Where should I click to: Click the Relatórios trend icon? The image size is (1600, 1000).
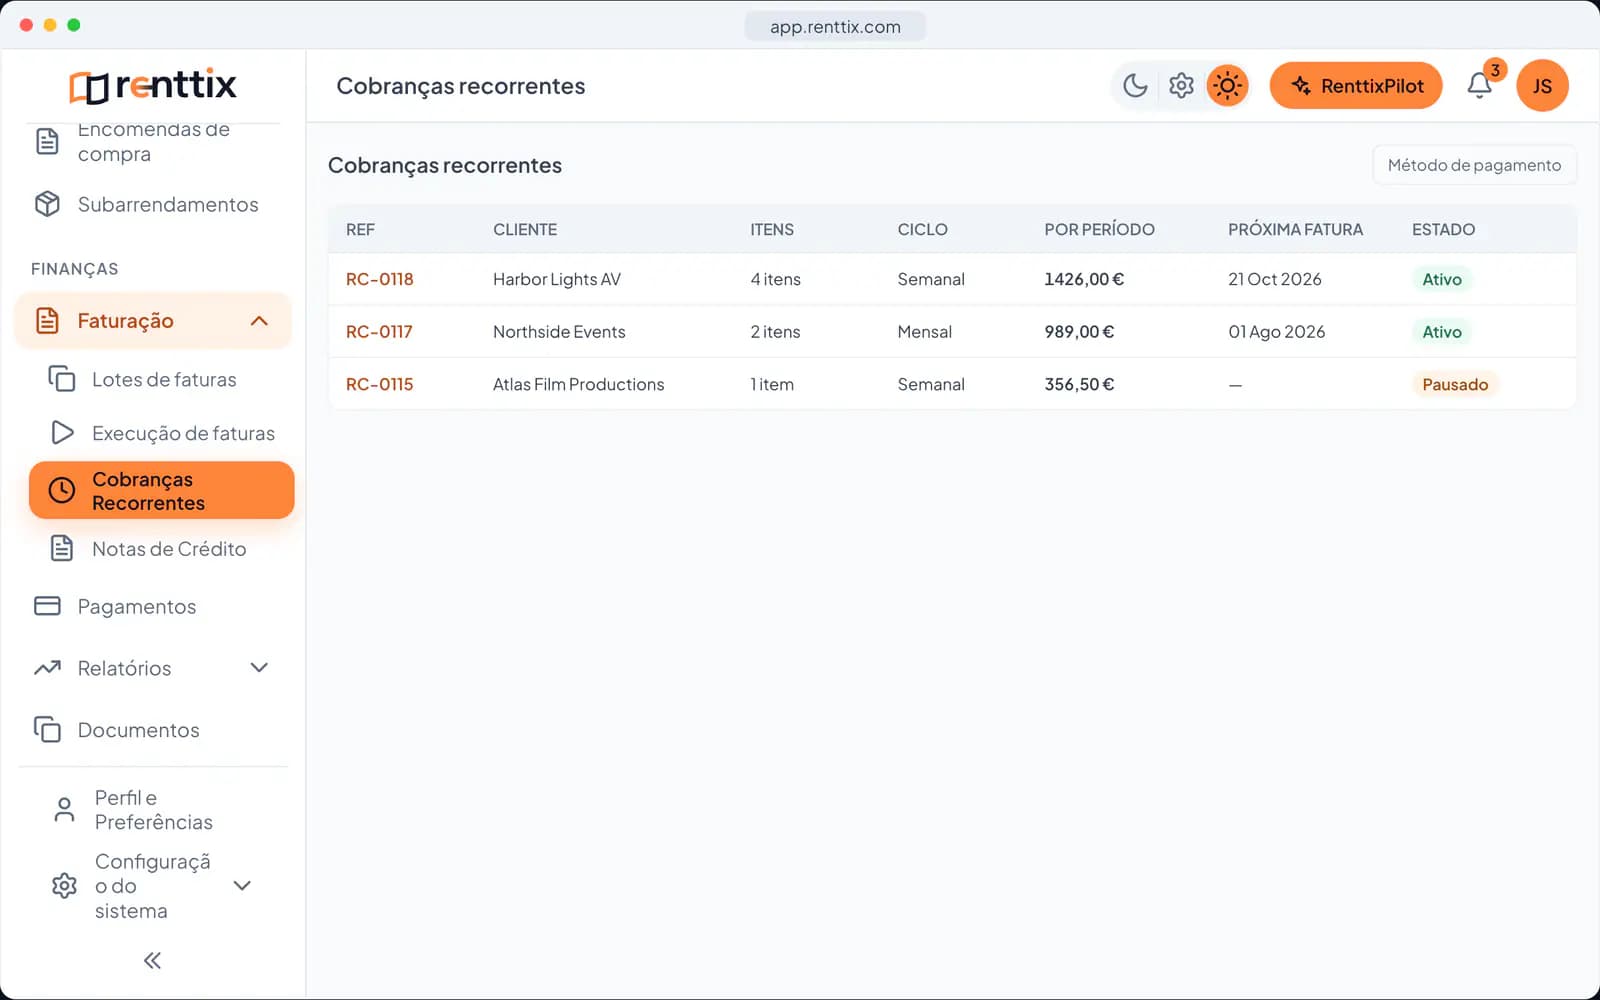(x=47, y=668)
